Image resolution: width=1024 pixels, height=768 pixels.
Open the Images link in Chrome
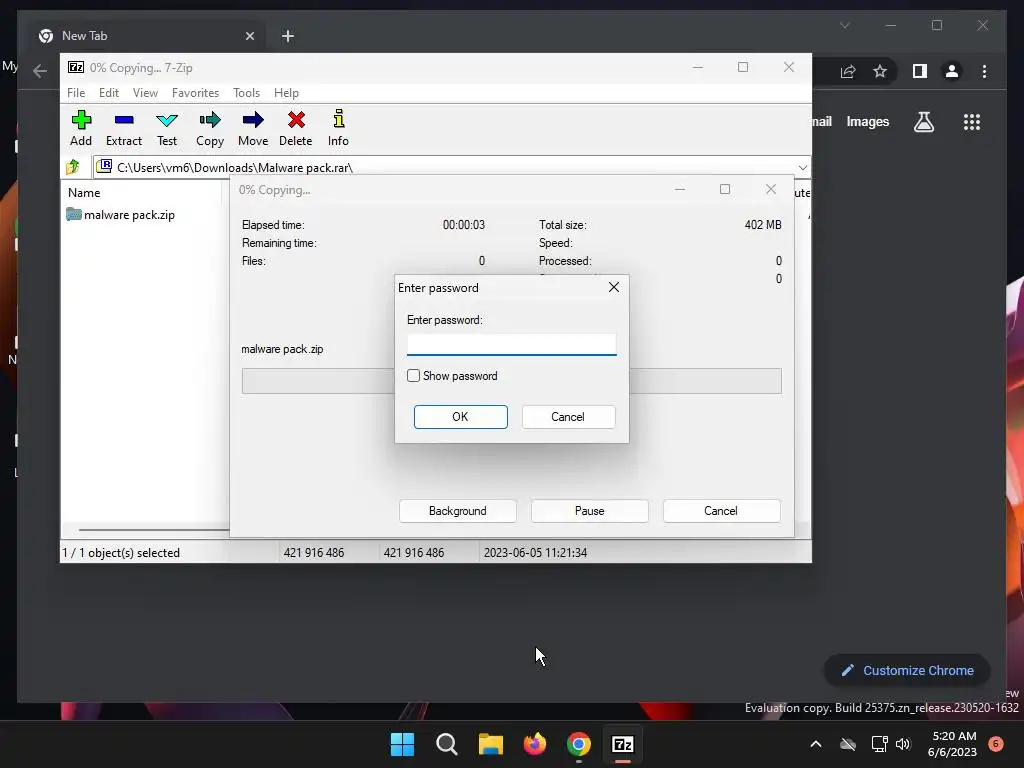867,121
